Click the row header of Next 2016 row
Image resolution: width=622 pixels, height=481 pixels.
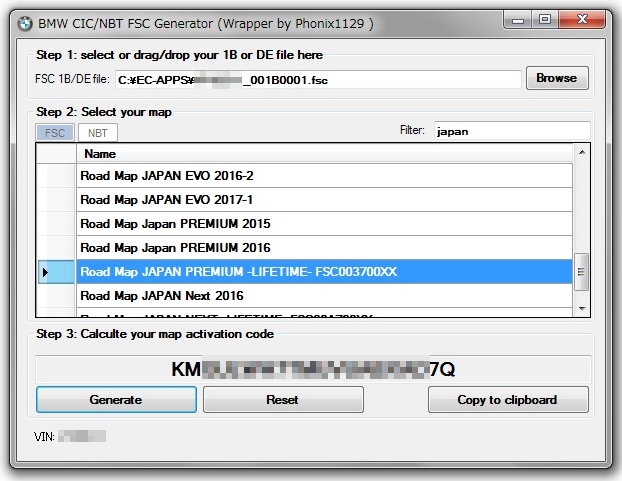56,296
